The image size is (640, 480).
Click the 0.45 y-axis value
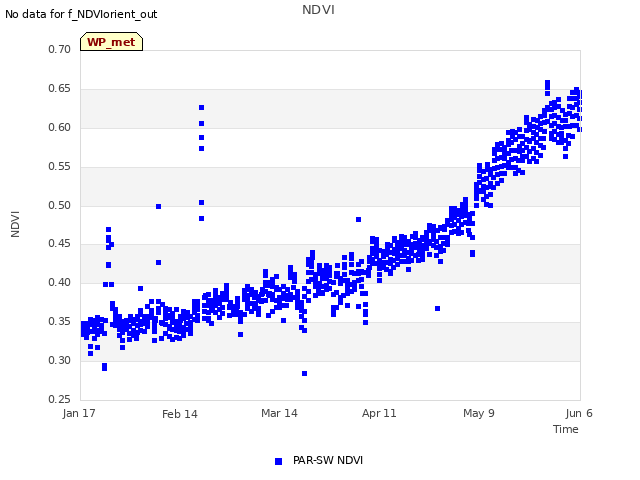pyautogui.click(x=59, y=244)
